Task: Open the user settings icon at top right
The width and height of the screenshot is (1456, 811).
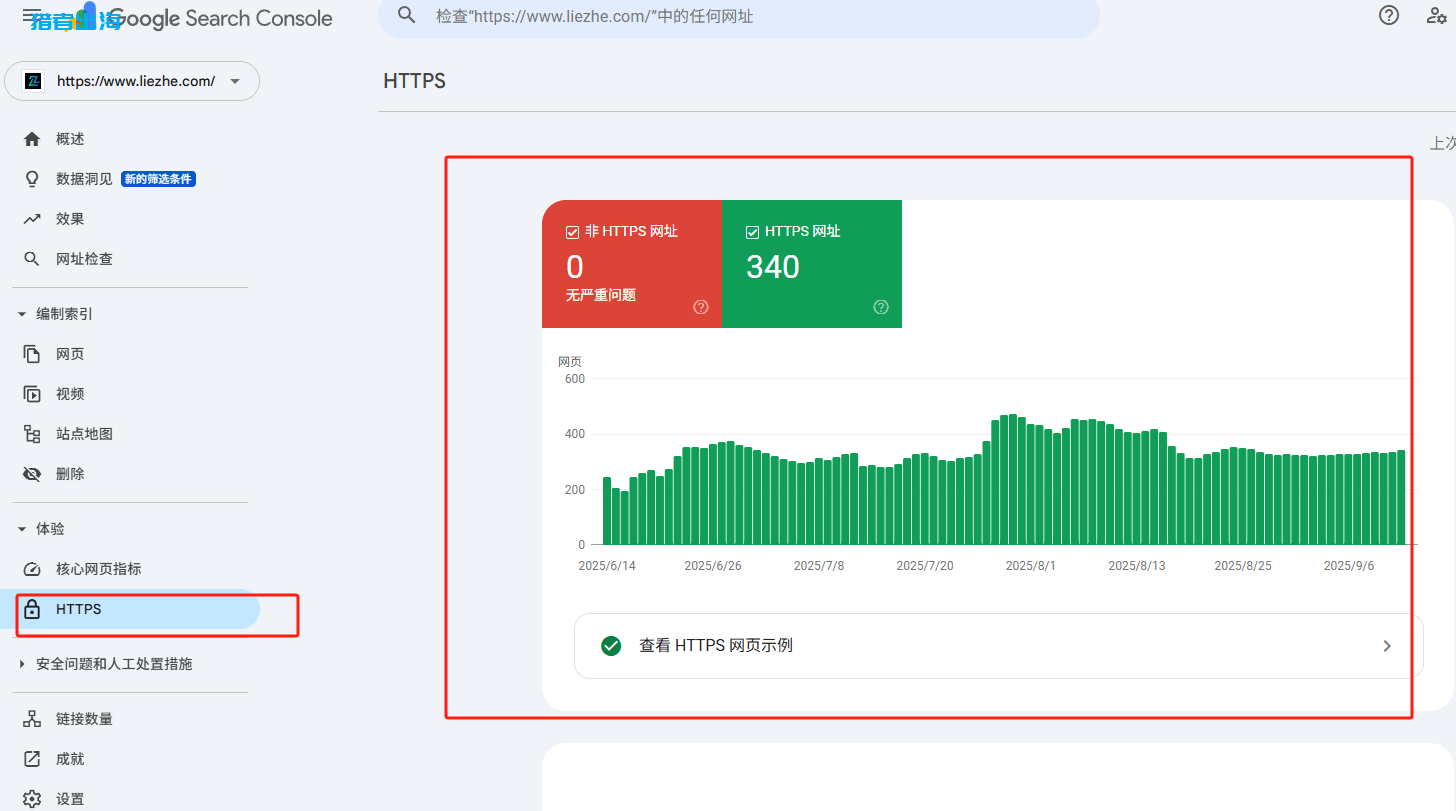Action: pos(1436,15)
